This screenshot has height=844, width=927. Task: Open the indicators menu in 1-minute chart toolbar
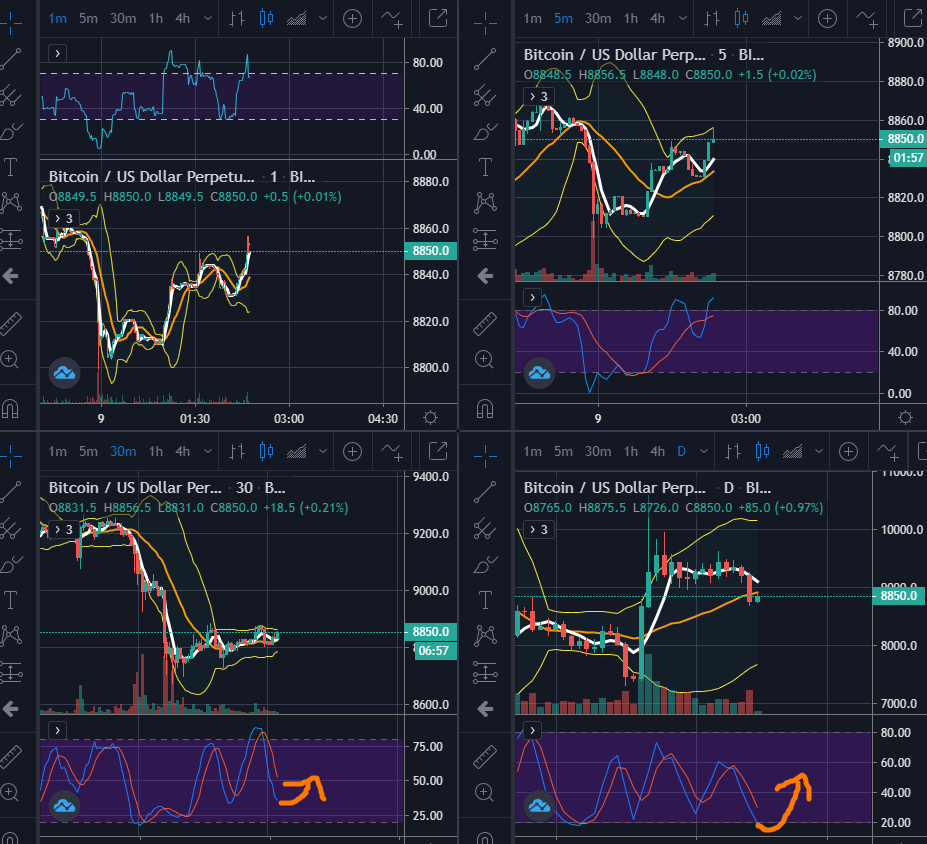pyautogui.click(x=391, y=19)
